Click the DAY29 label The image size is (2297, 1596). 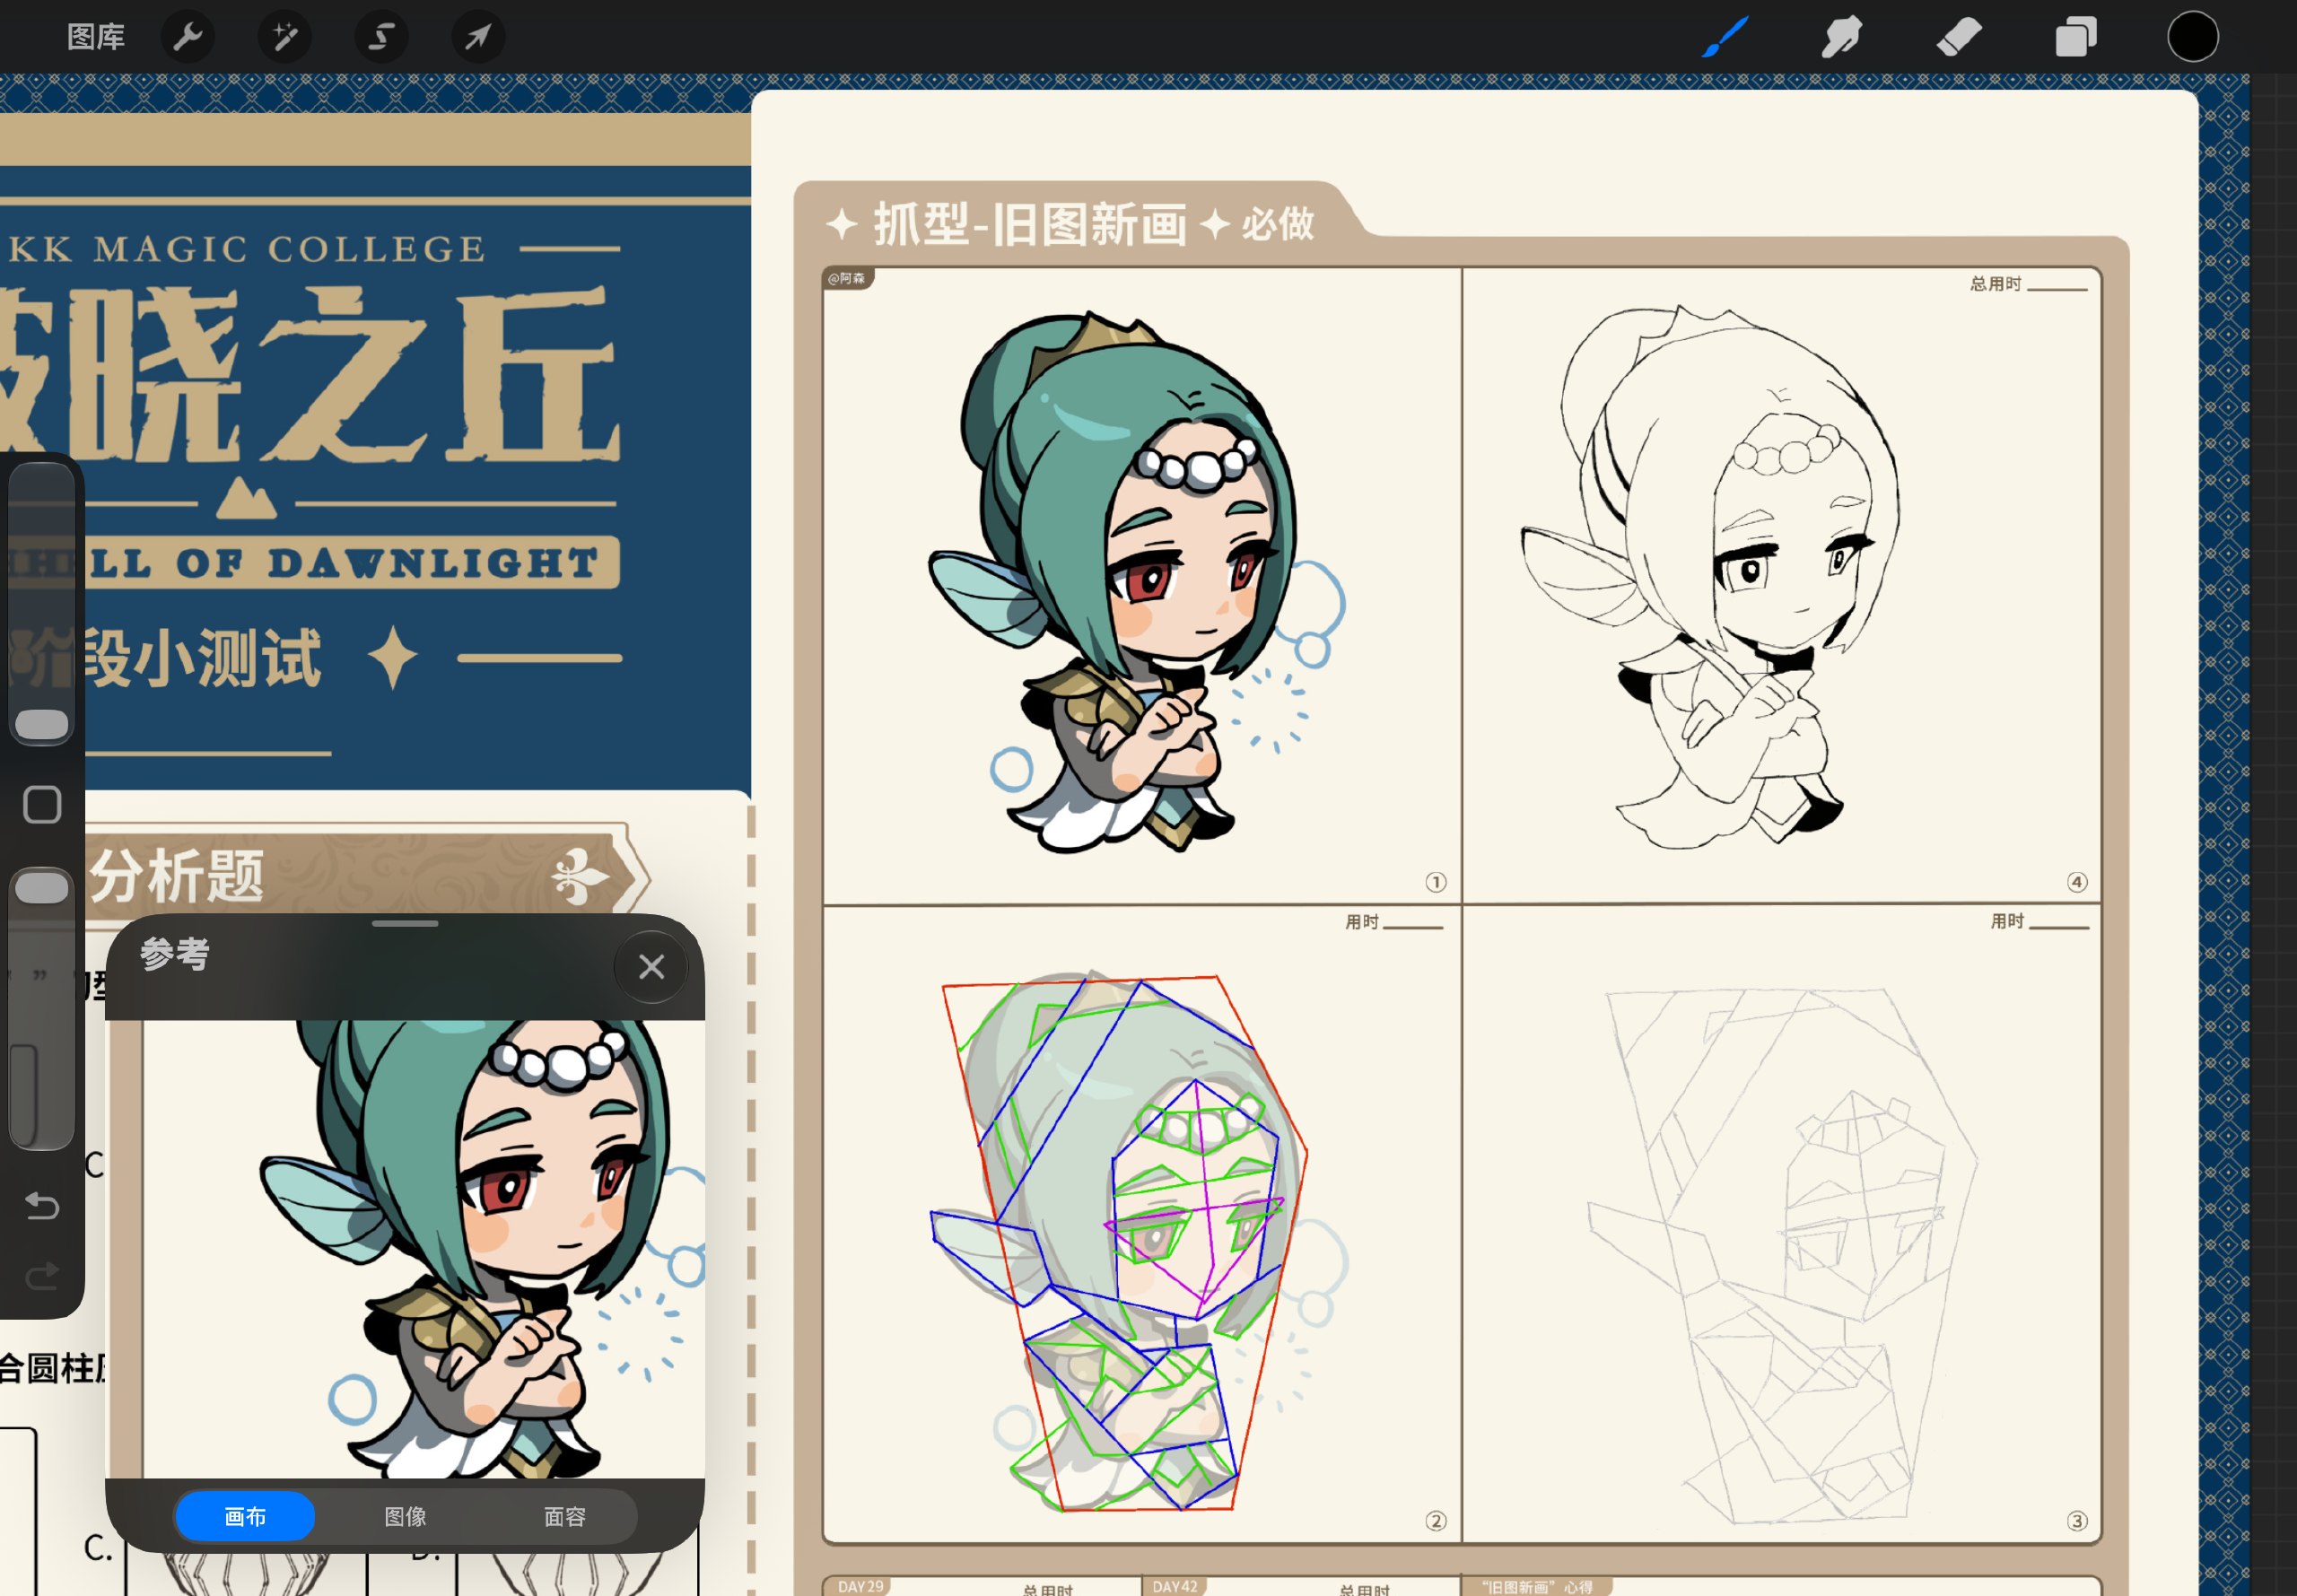coord(860,1587)
